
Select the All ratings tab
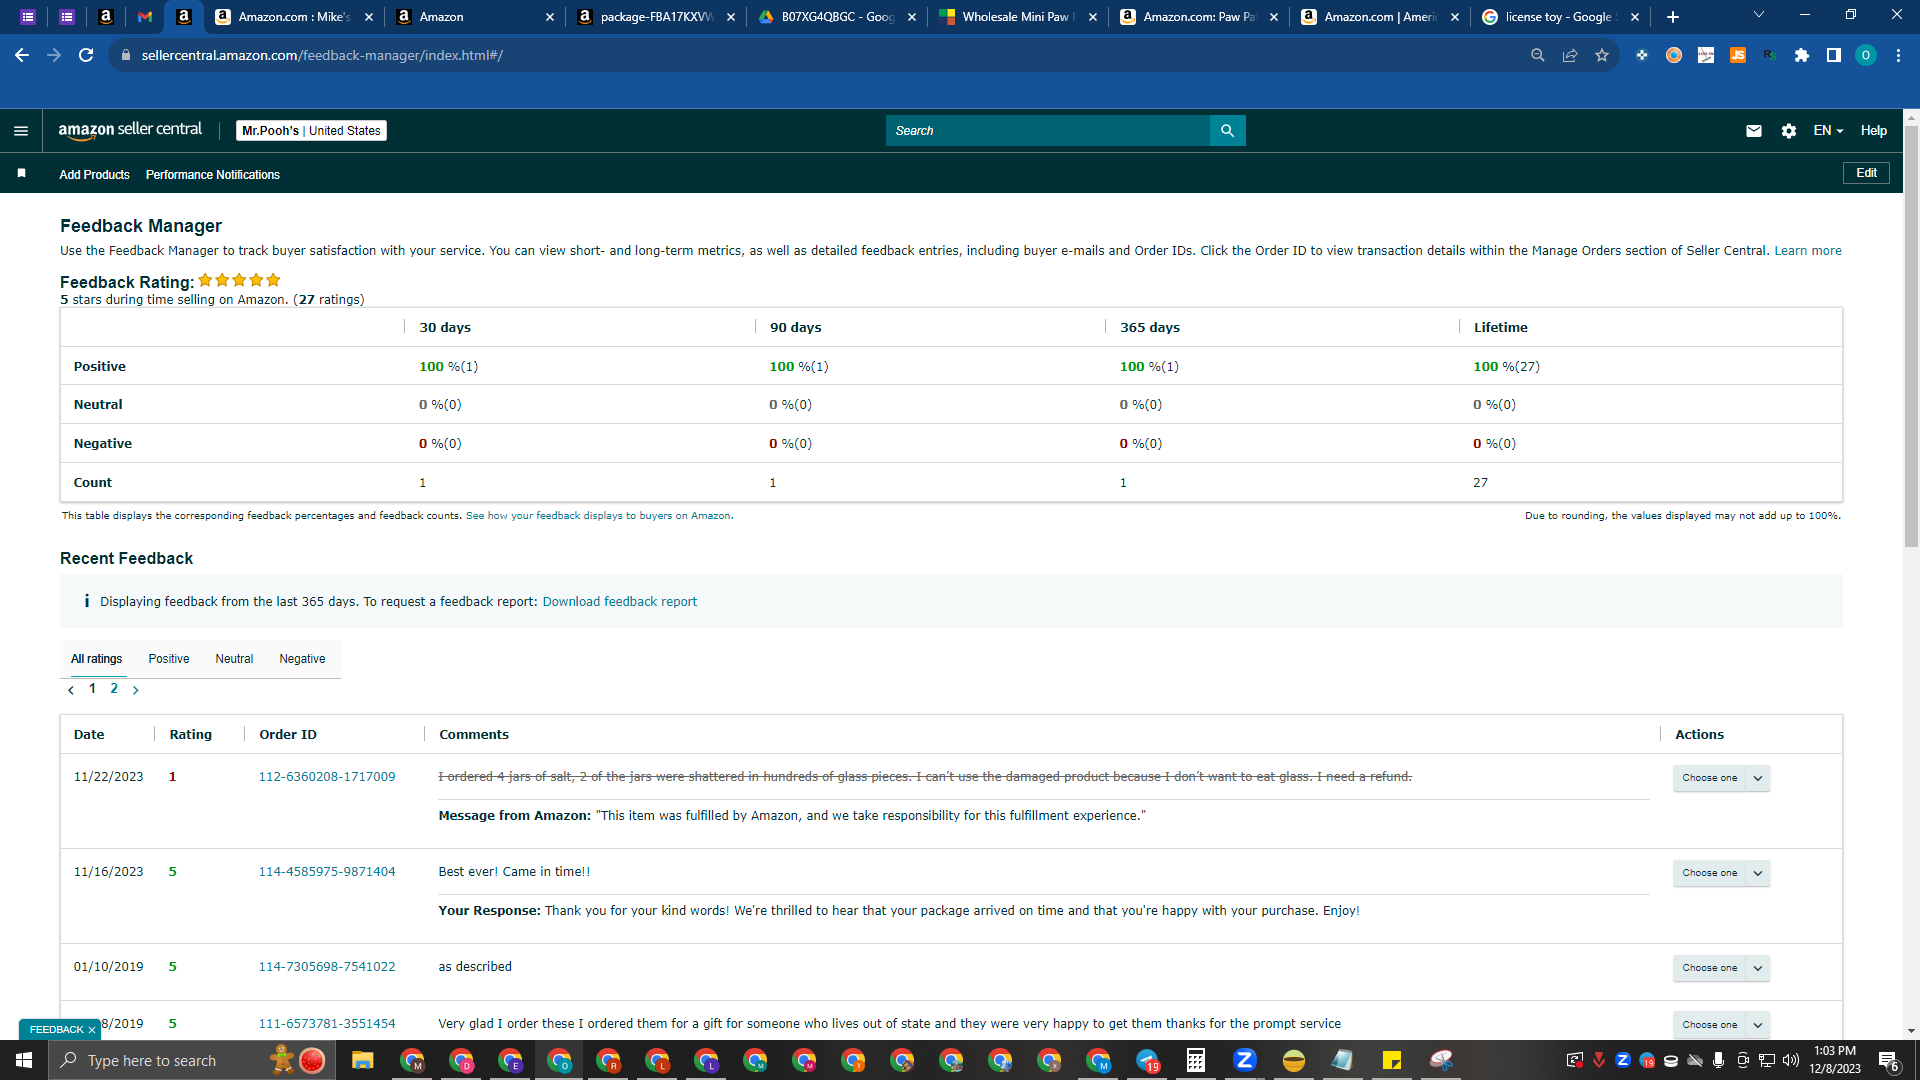click(x=96, y=659)
